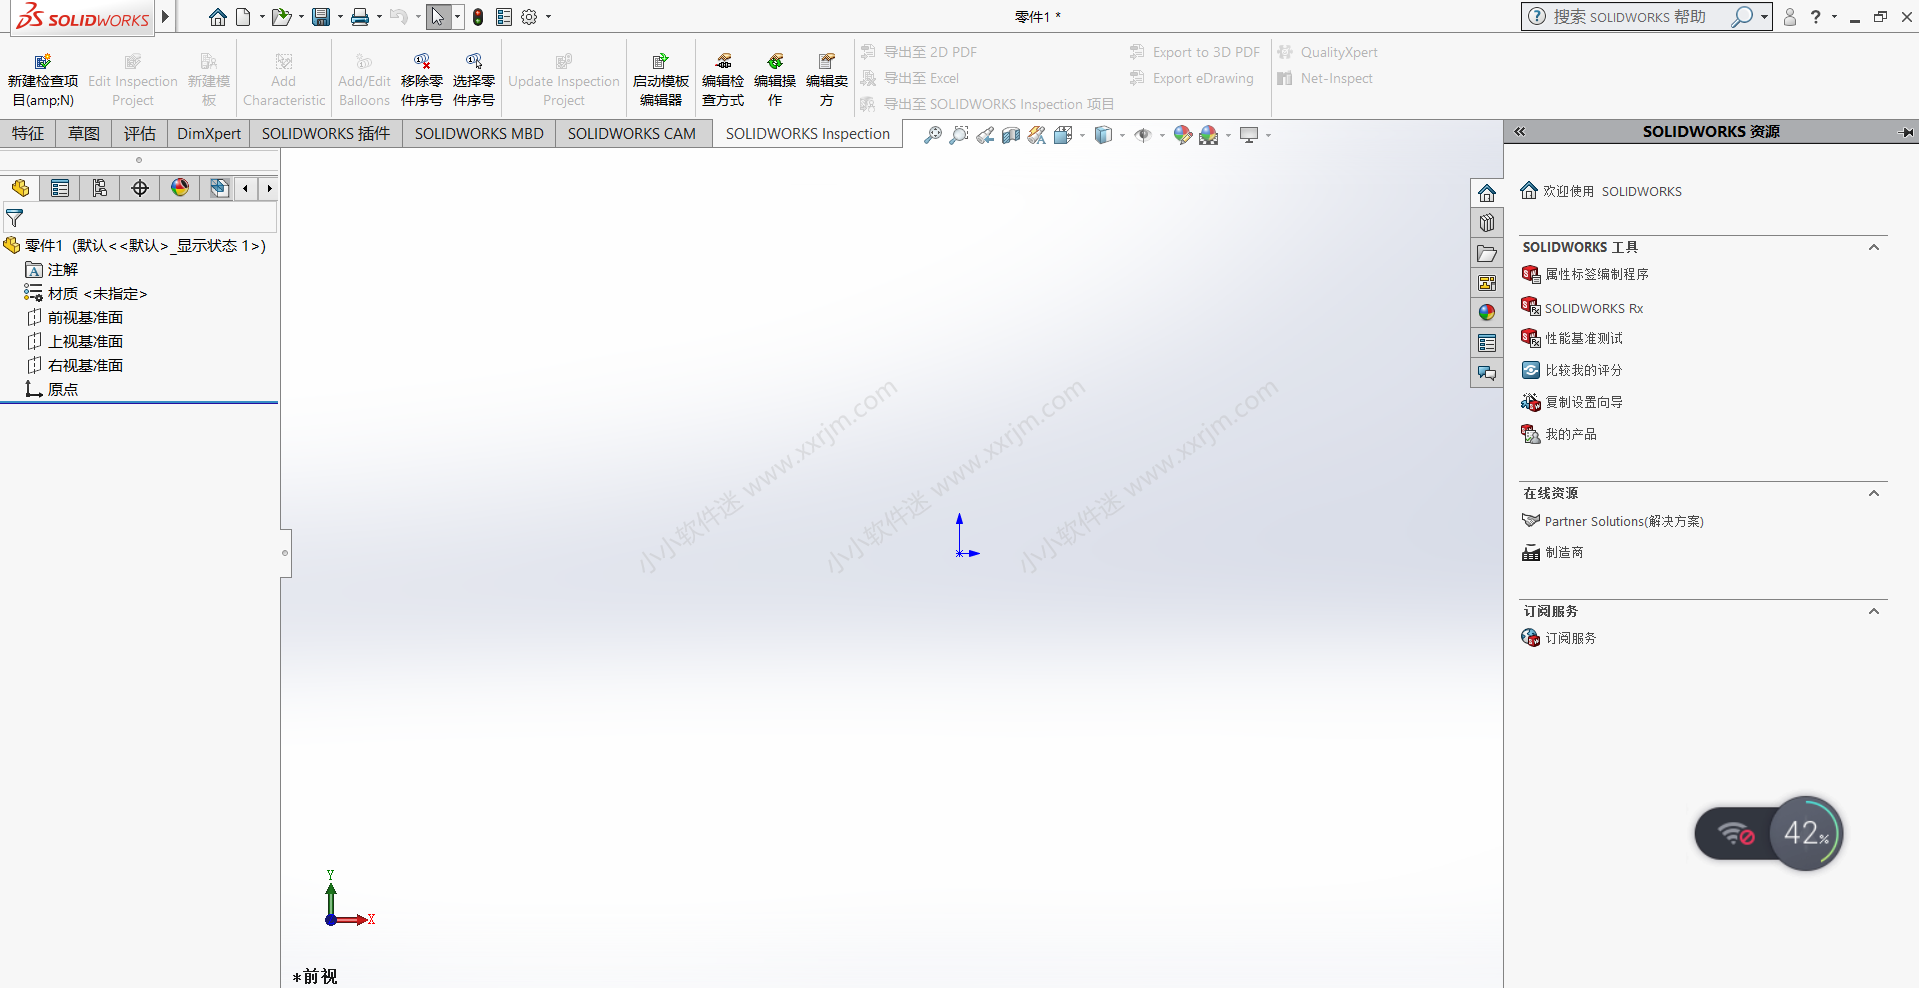The width and height of the screenshot is (1919, 988).
Task: Open View Palette icon in task pane
Action: coord(1487,283)
